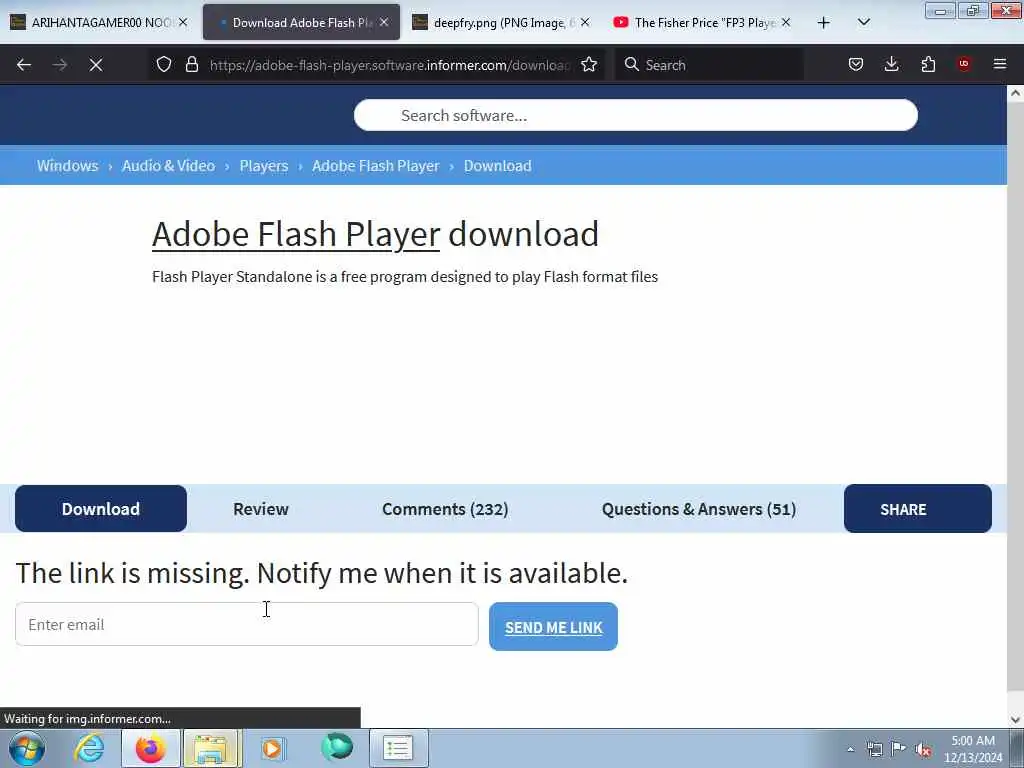Switch to The Fisher Price YouTube tab
This screenshot has height=768, width=1024.
(x=702, y=22)
